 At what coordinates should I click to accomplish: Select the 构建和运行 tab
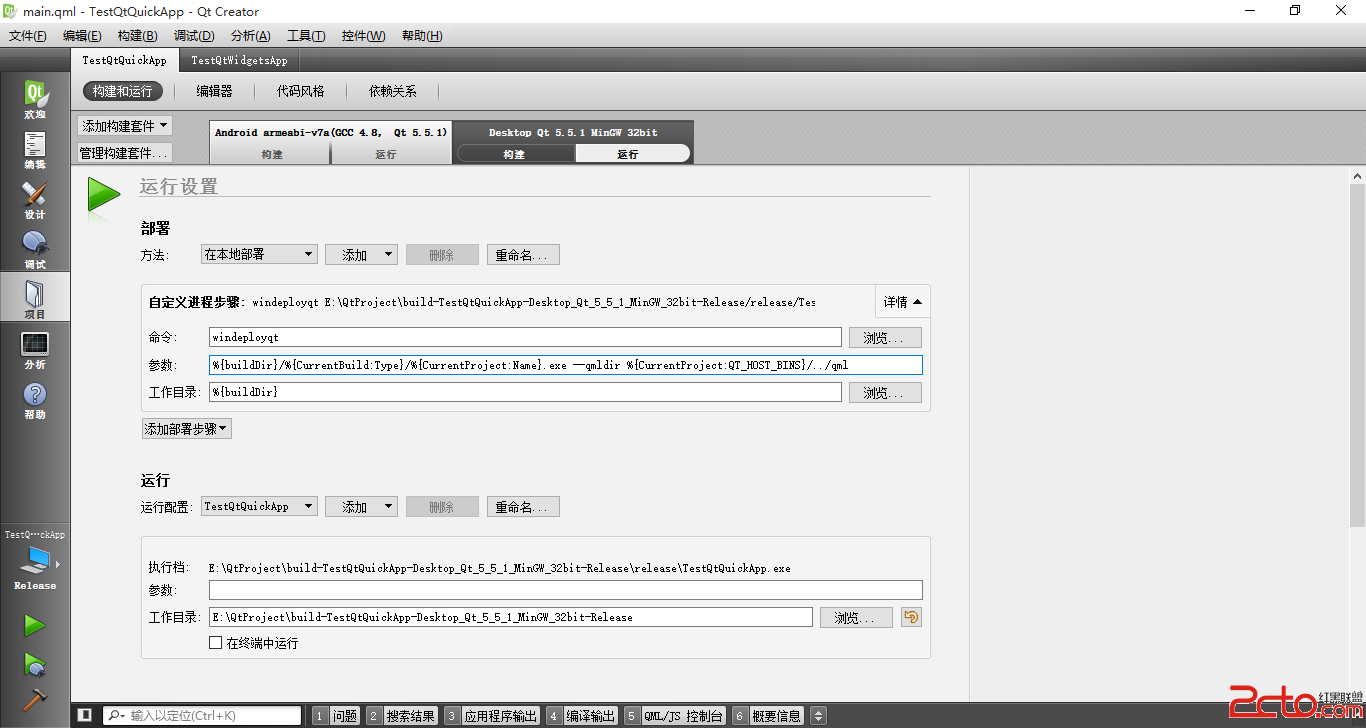123,91
